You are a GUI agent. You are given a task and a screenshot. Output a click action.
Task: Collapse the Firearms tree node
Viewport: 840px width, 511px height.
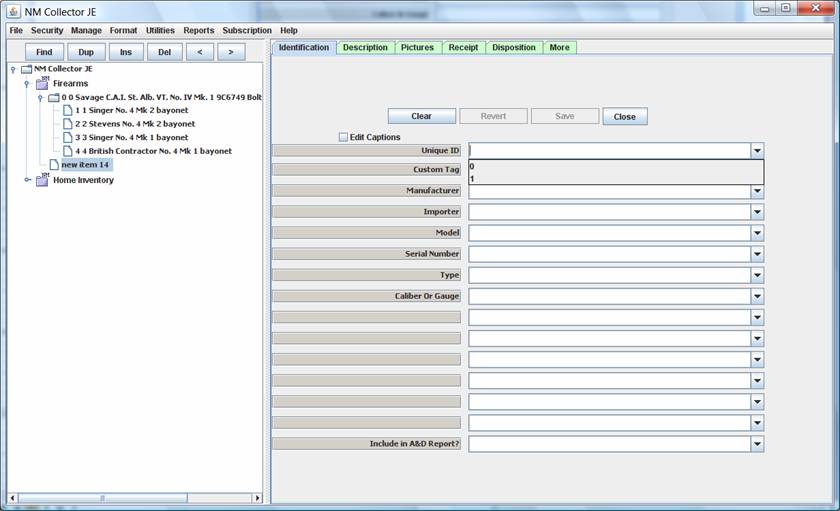pos(27,84)
